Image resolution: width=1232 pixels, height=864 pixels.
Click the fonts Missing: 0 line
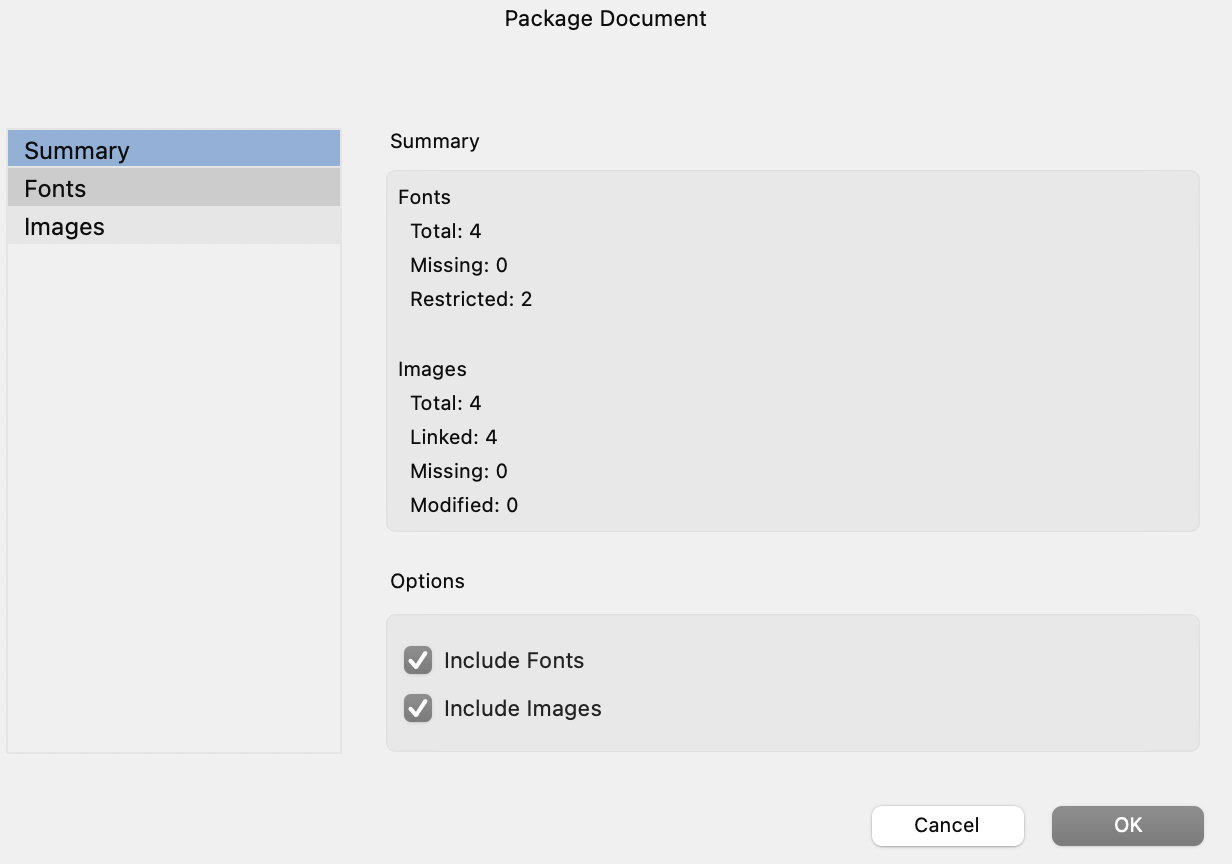(x=459, y=265)
